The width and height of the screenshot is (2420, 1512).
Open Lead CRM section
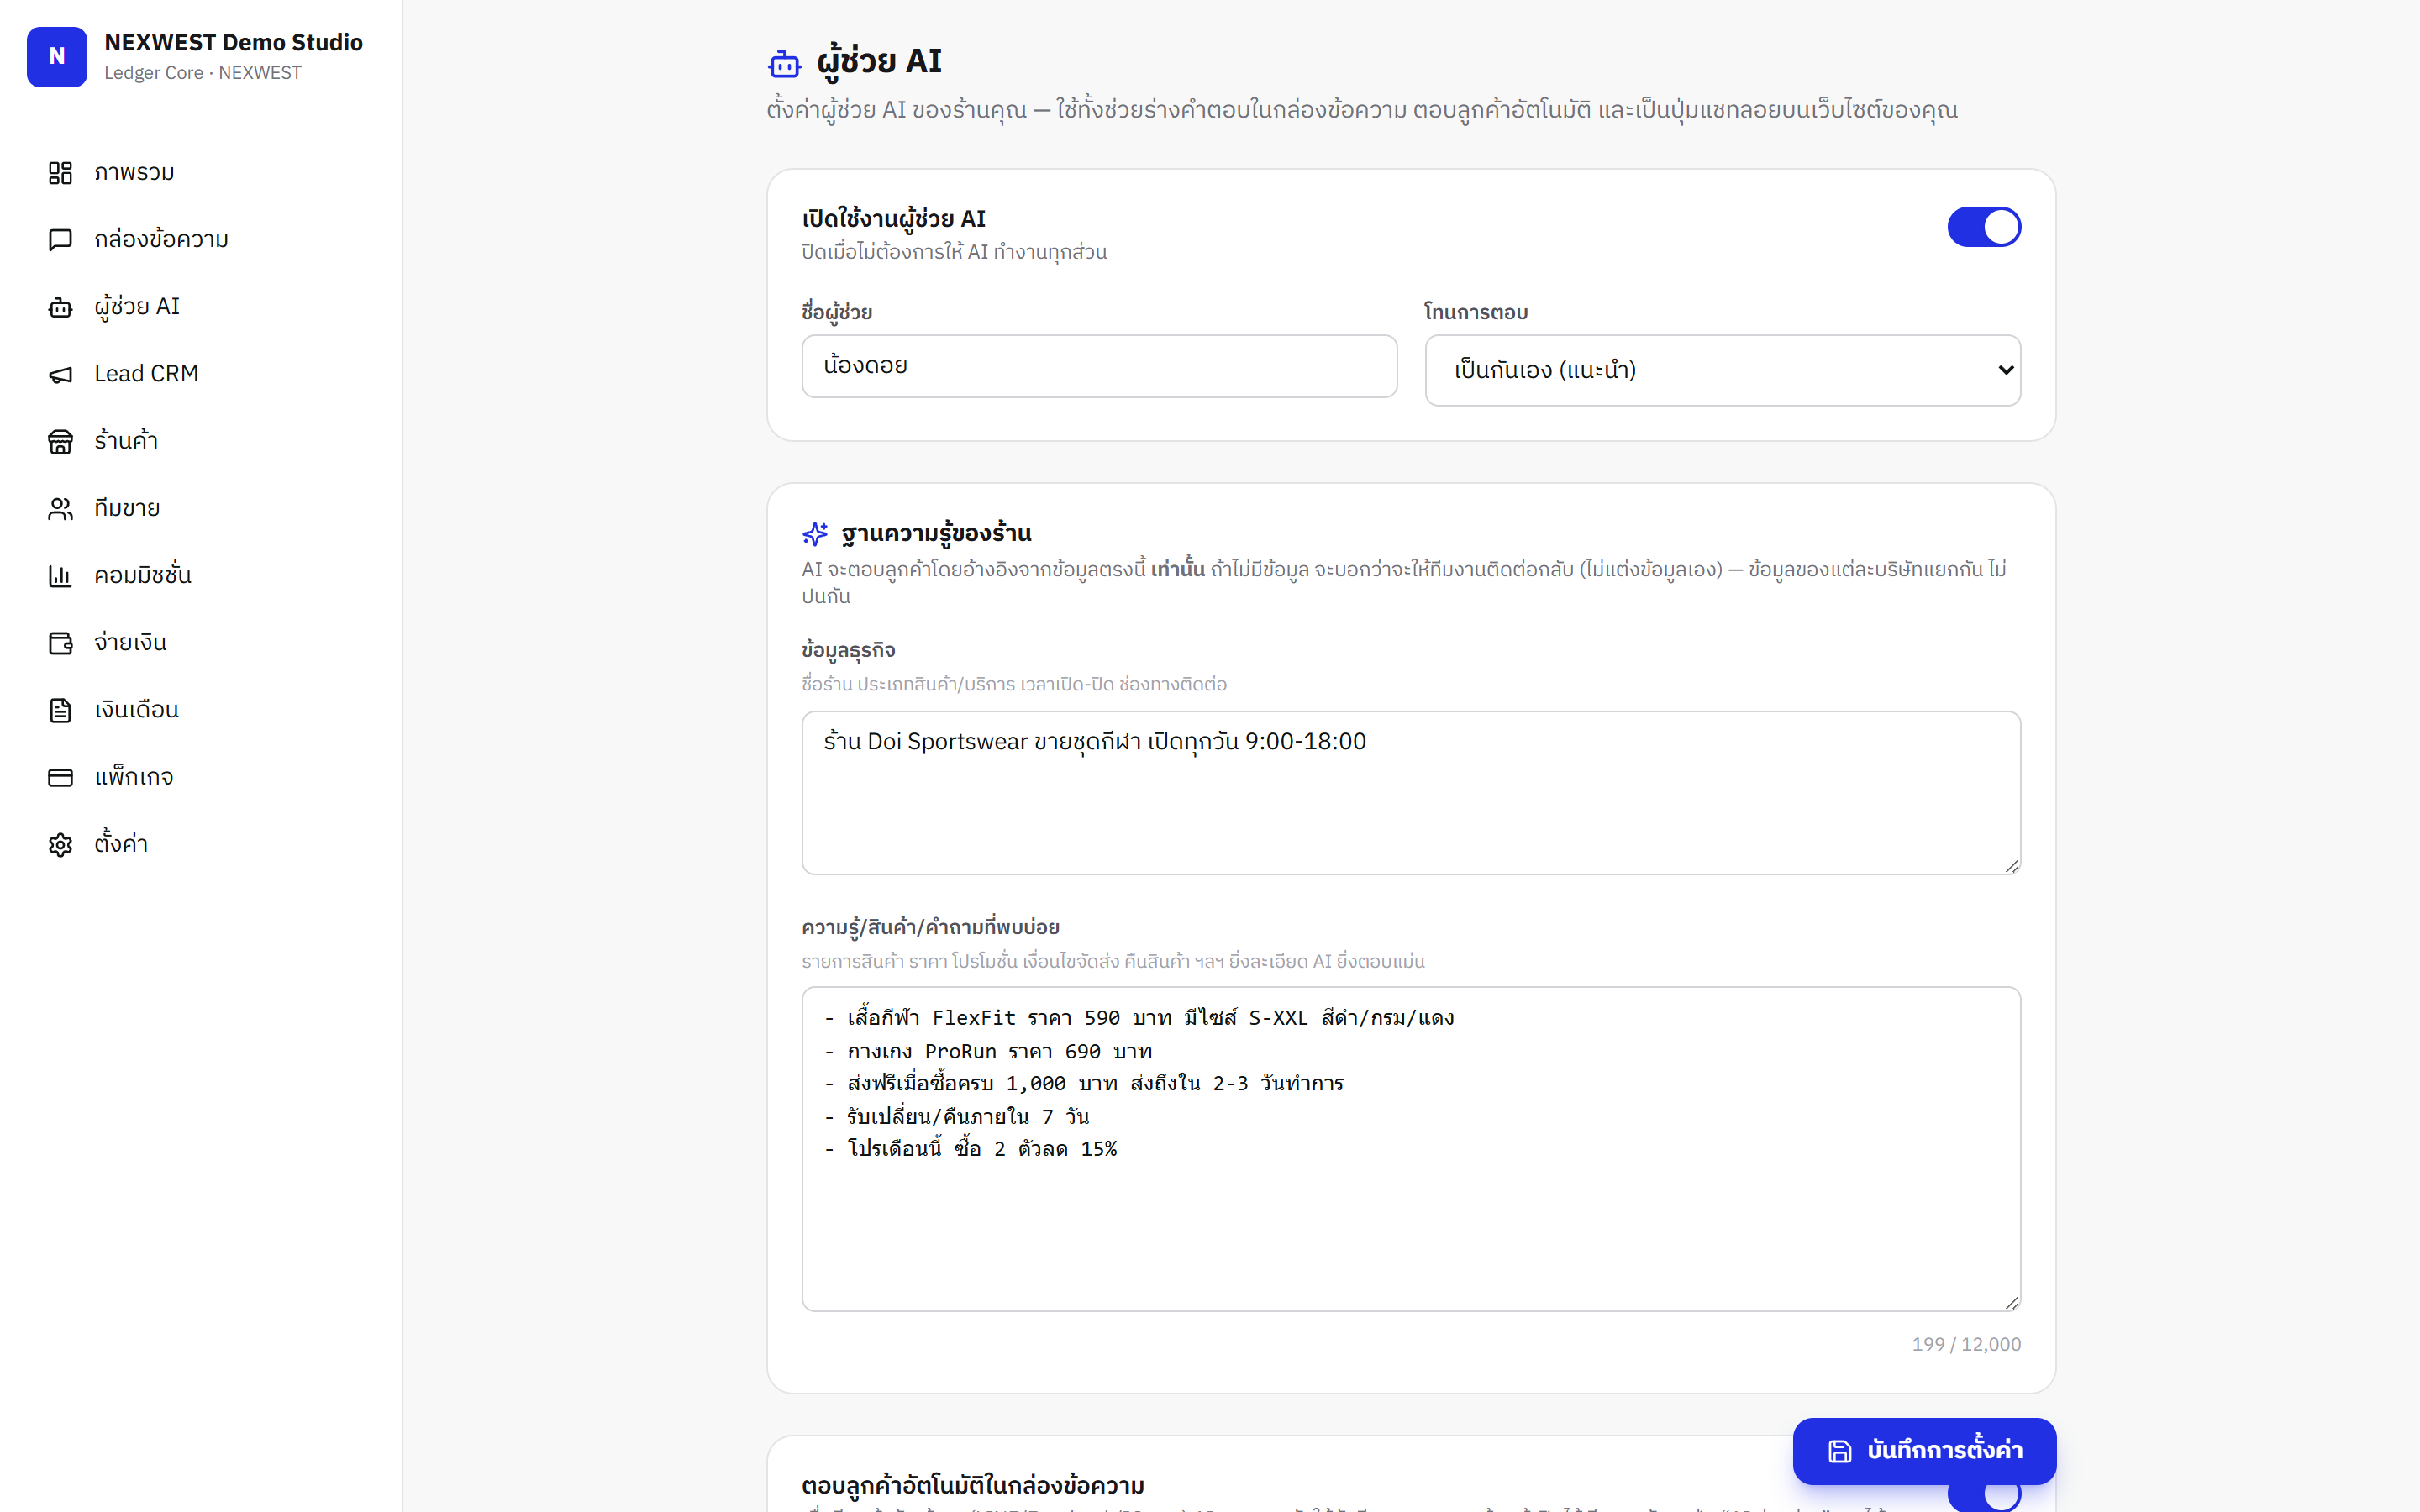coord(201,374)
